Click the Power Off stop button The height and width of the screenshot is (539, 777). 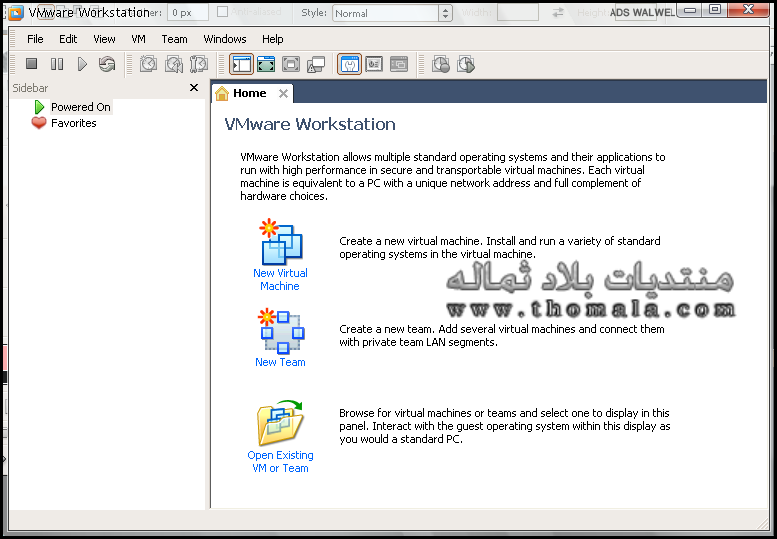point(32,64)
